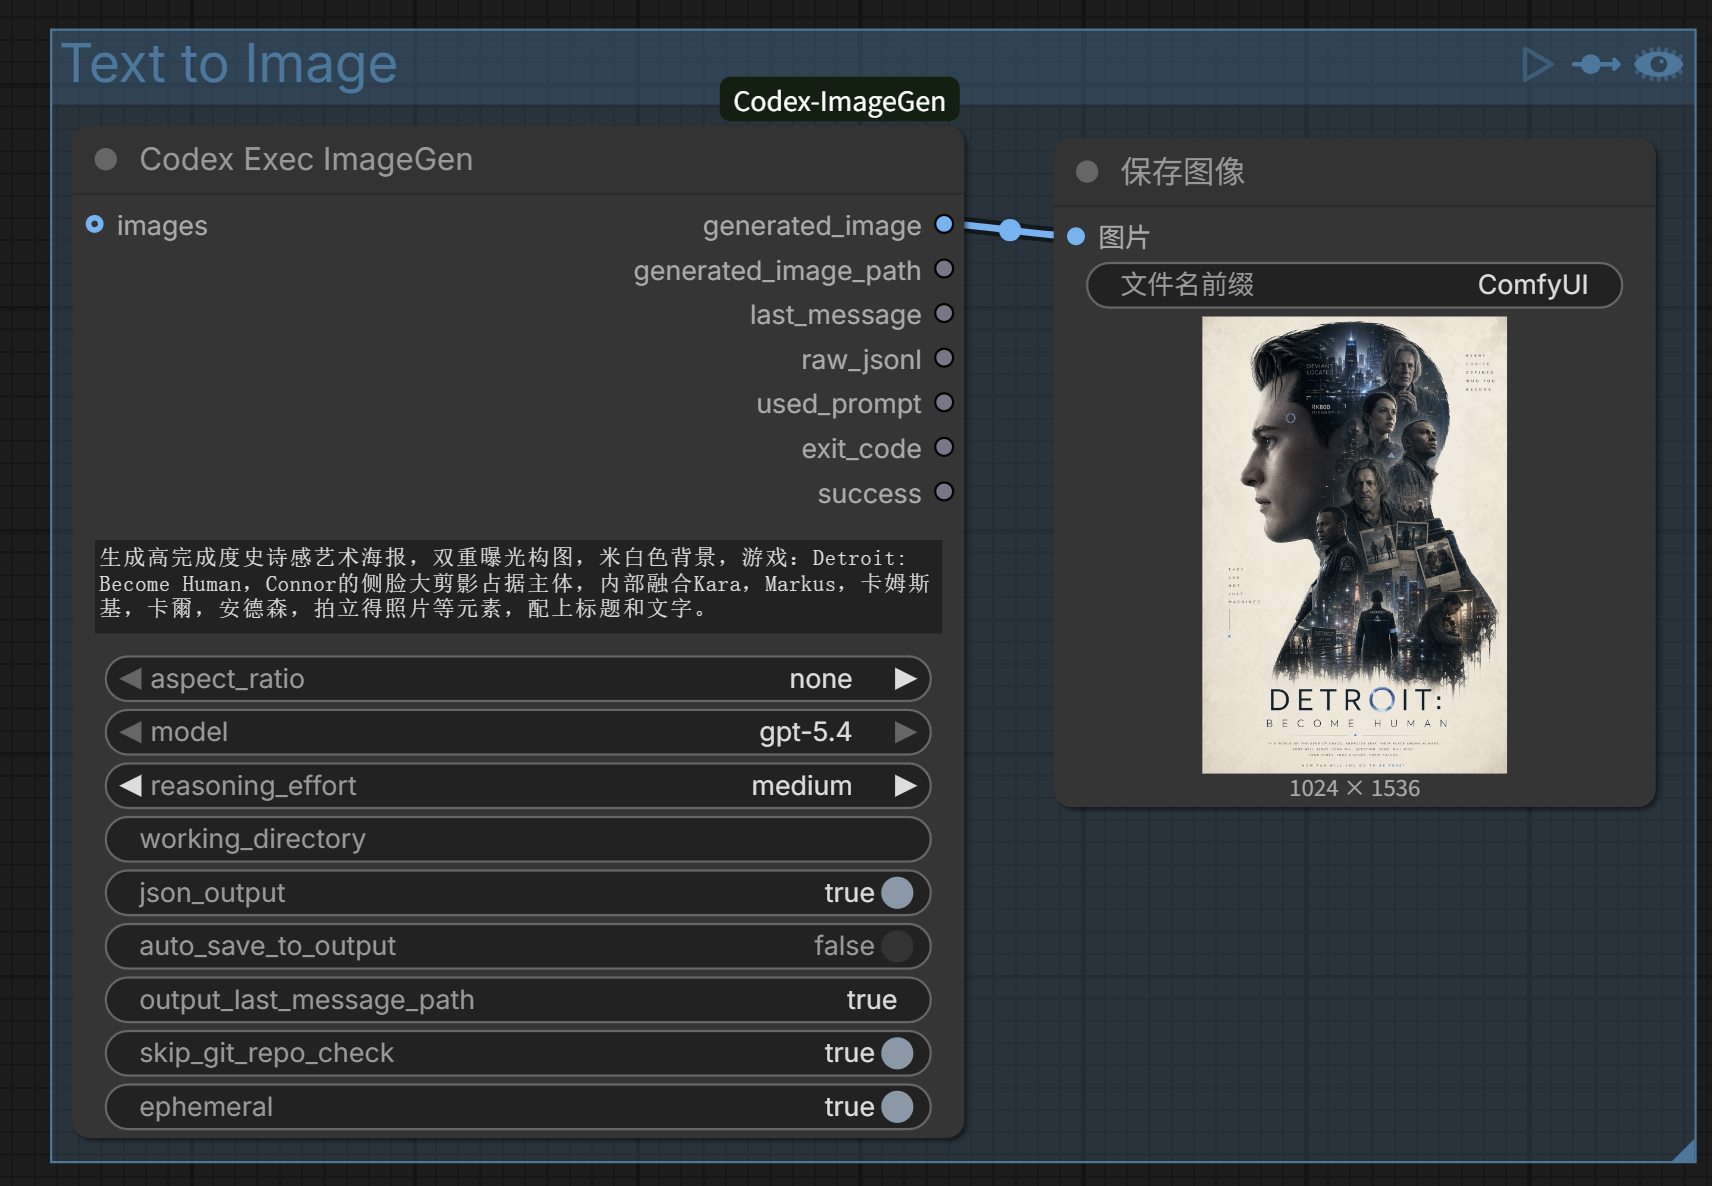The height and width of the screenshot is (1186, 1712).
Task: Advance aspect_ratio with right arrow
Action: [x=905, y=679]
